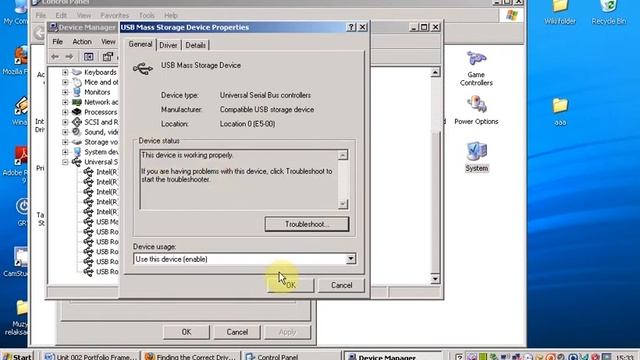Image resolution: width=640 pixels, height=360 pixels.
Task: Click Control Panel back navigation button
Action: [39, 33]
